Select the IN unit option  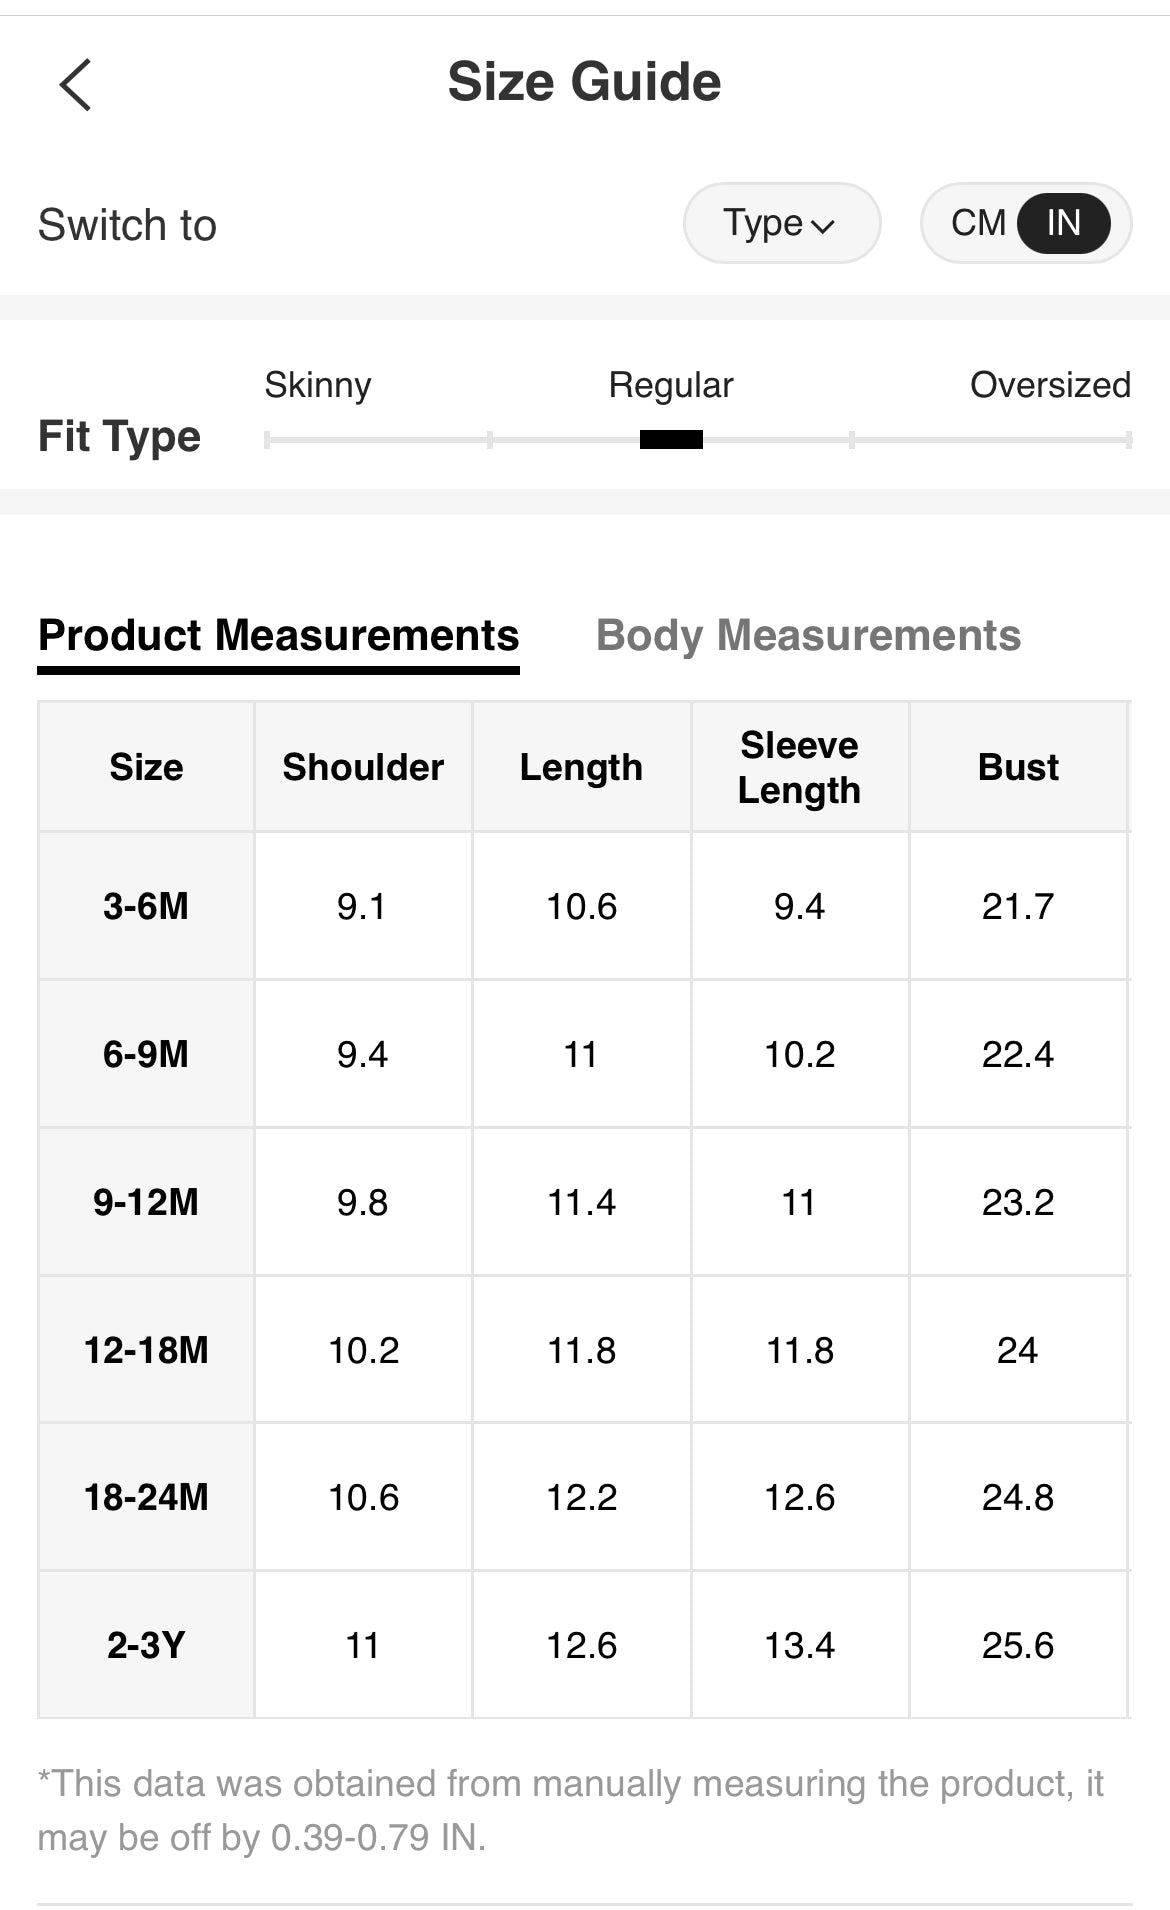click(x=1063, y=223)
